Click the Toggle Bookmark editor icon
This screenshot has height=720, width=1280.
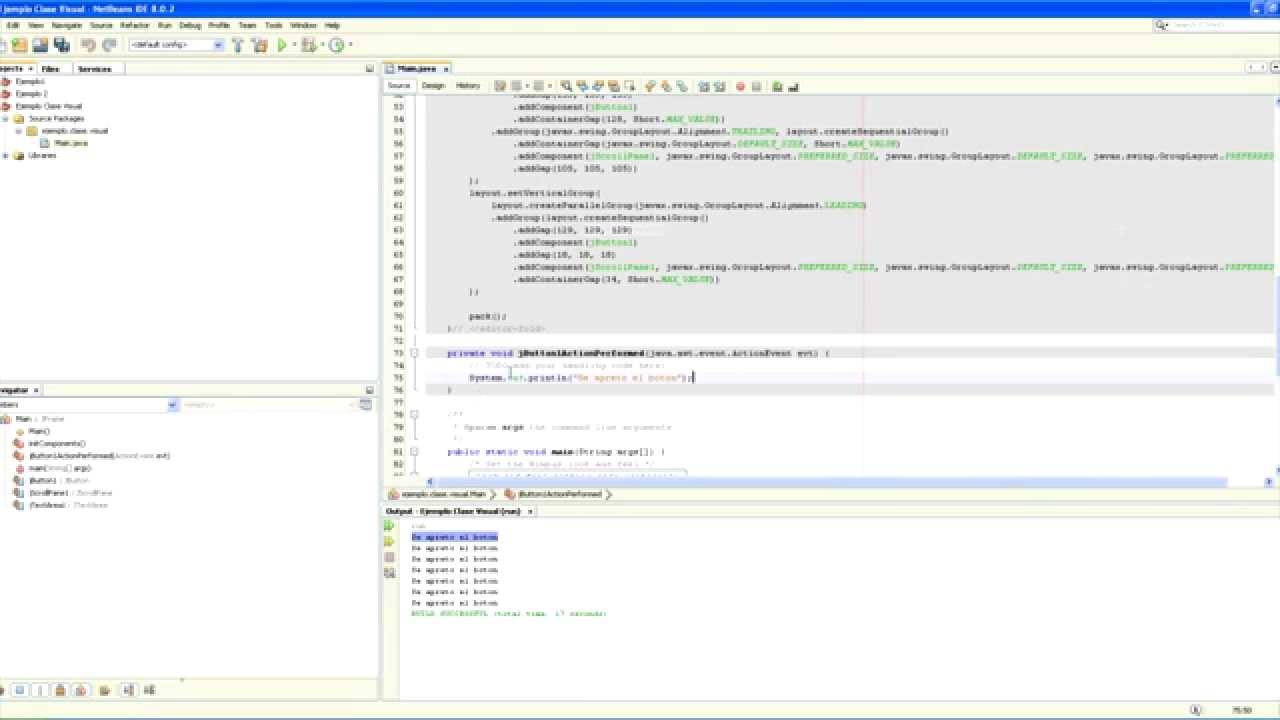(x=682, y=86)
